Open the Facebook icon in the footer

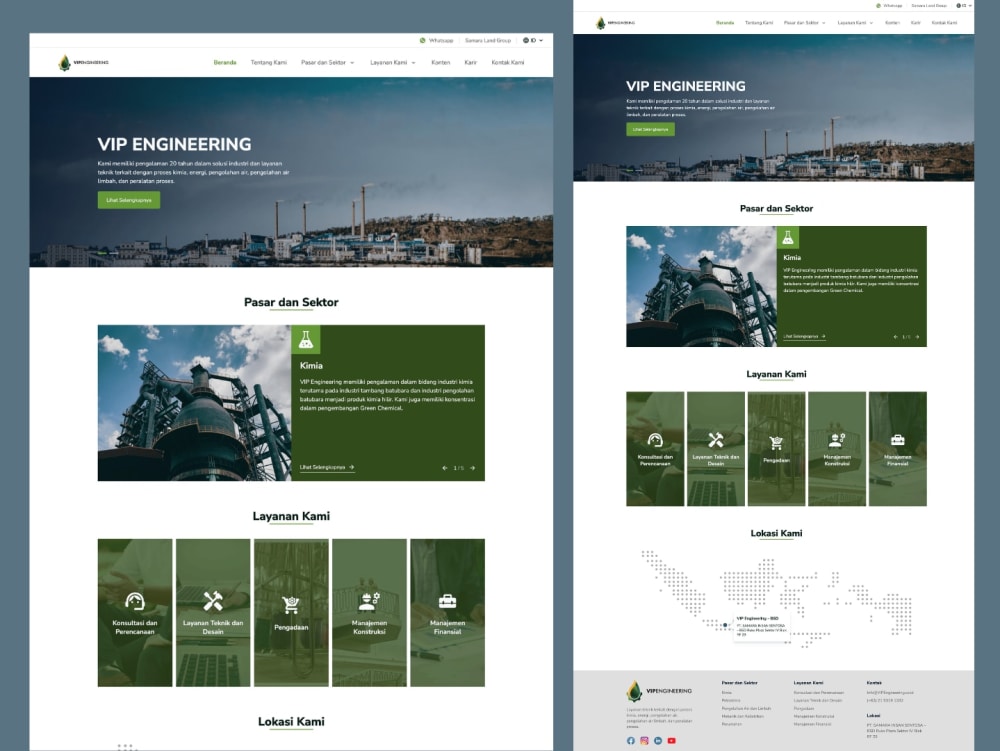coord(631,741)
